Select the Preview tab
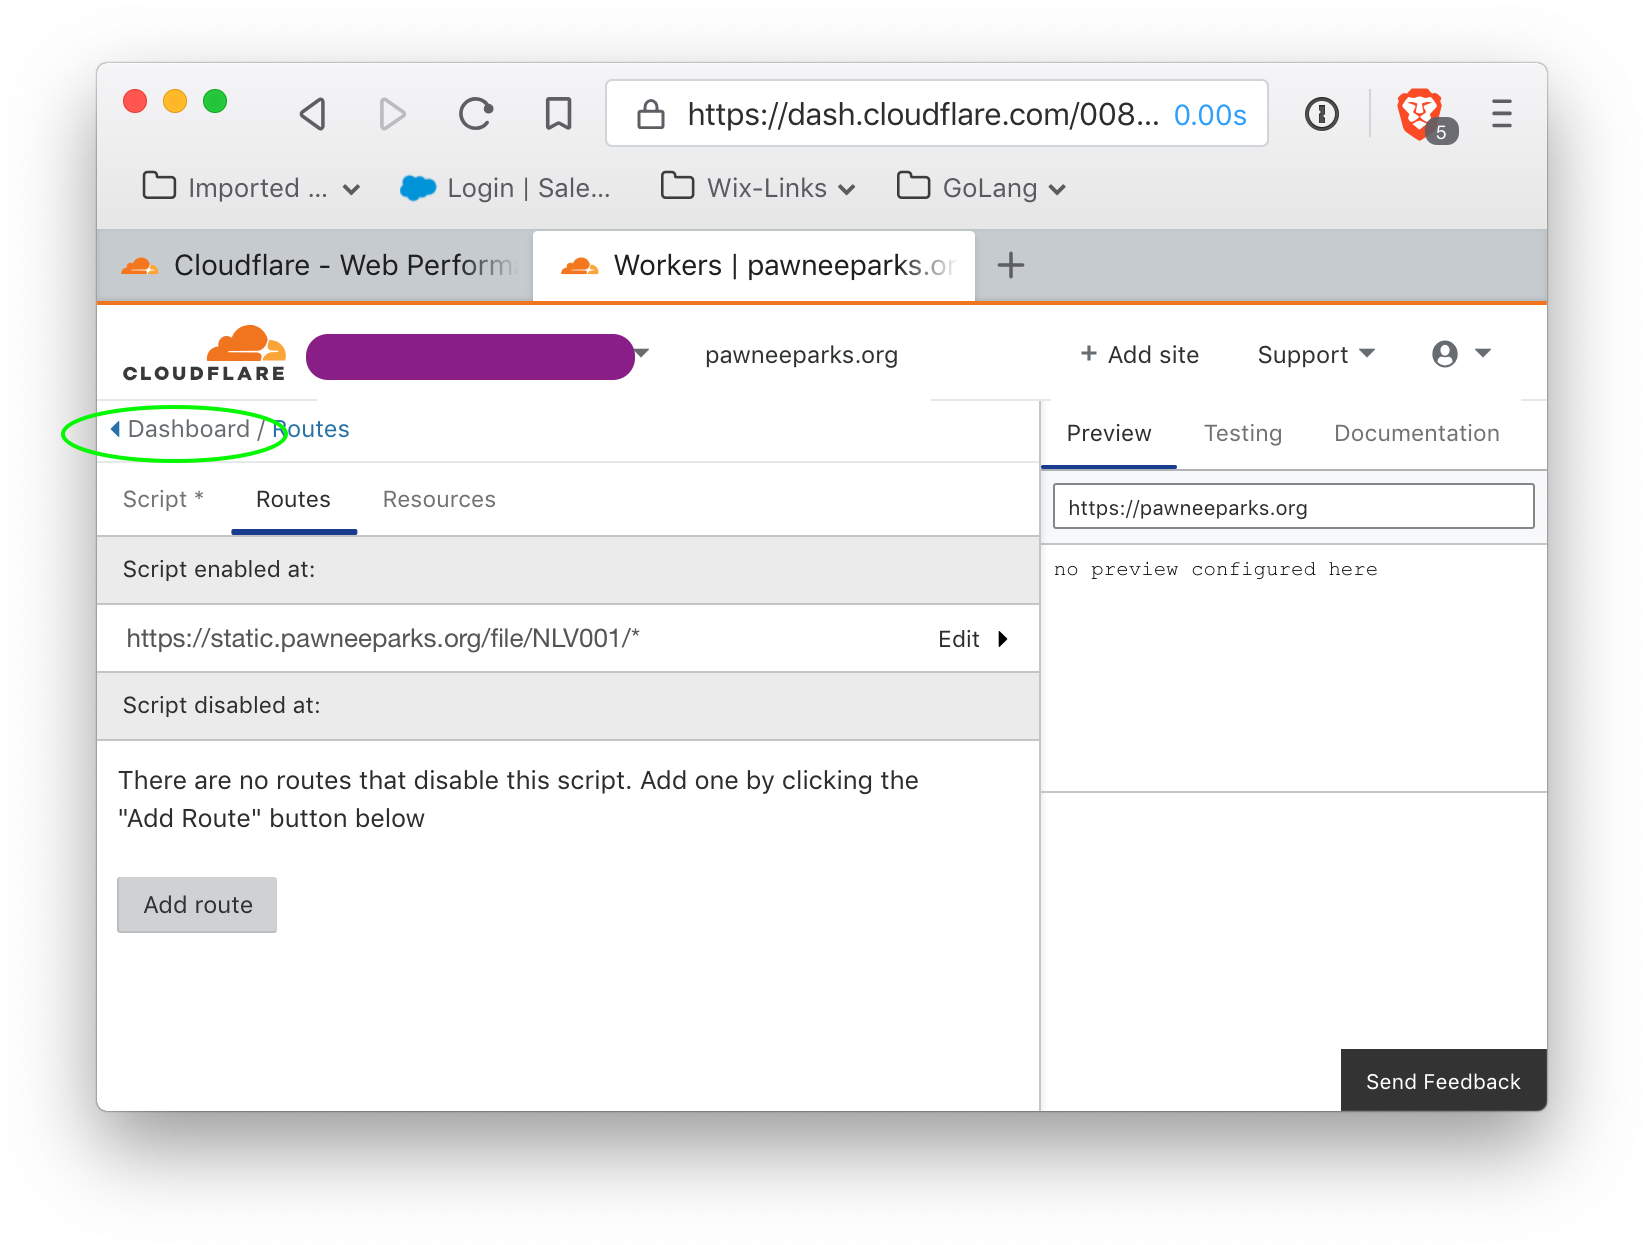1643x1245 pixels. 1109,433
